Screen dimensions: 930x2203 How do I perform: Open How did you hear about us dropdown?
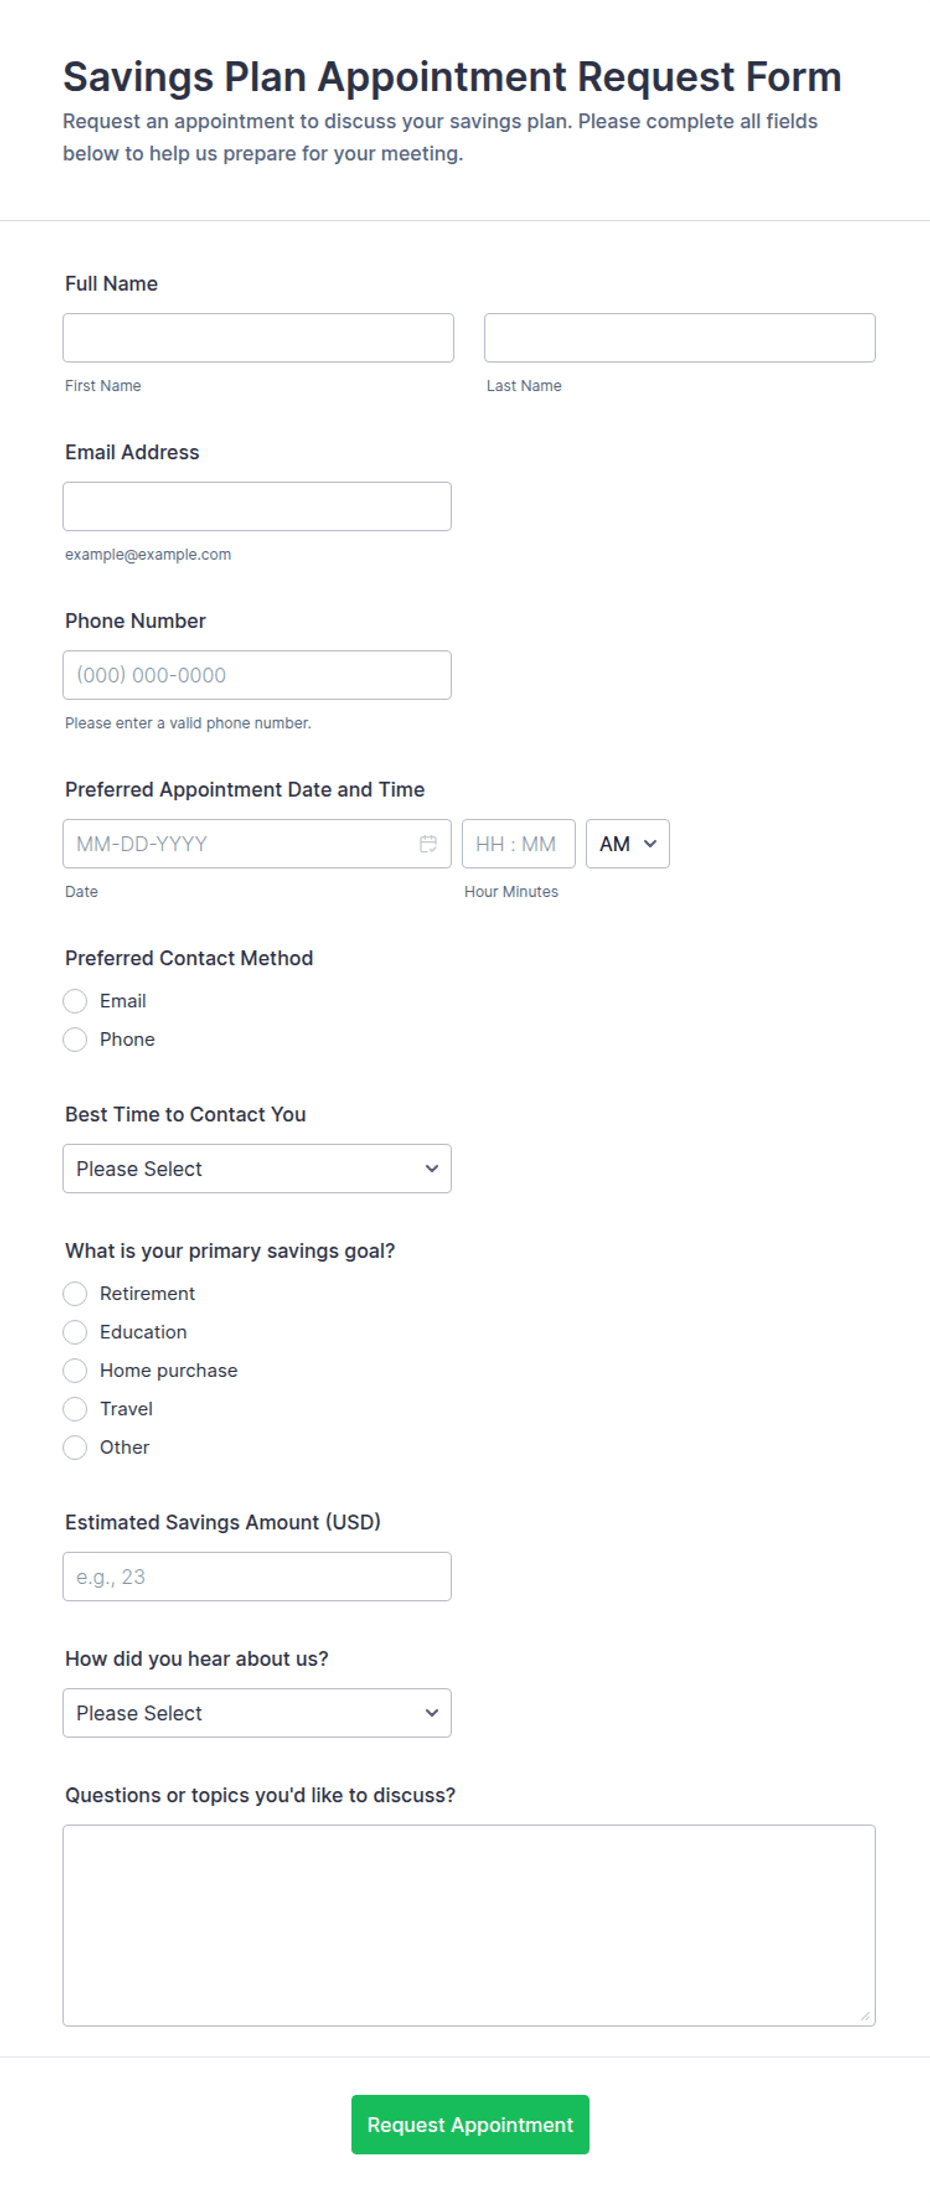pyautogui.click(x=257, y=1713)
